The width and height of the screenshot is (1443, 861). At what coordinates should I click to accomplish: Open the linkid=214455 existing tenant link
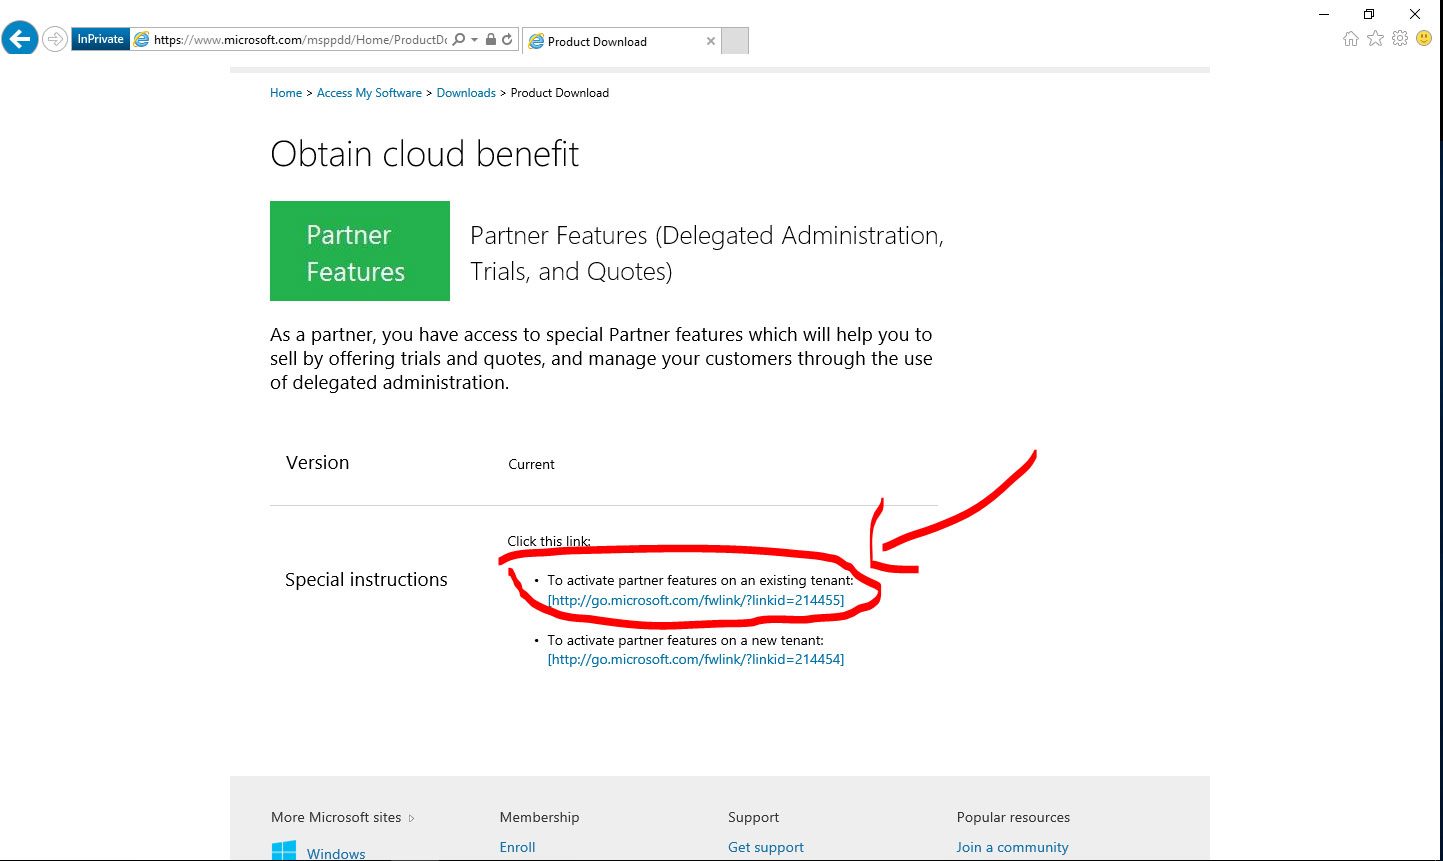point(696,600)
